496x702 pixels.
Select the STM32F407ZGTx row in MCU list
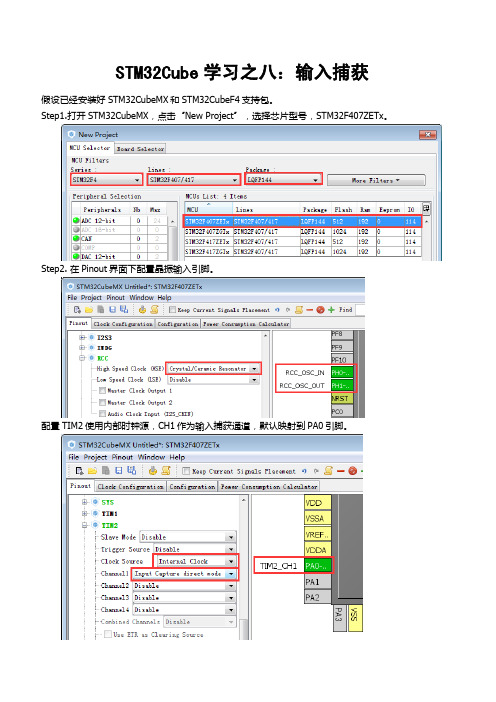point(303,232)
